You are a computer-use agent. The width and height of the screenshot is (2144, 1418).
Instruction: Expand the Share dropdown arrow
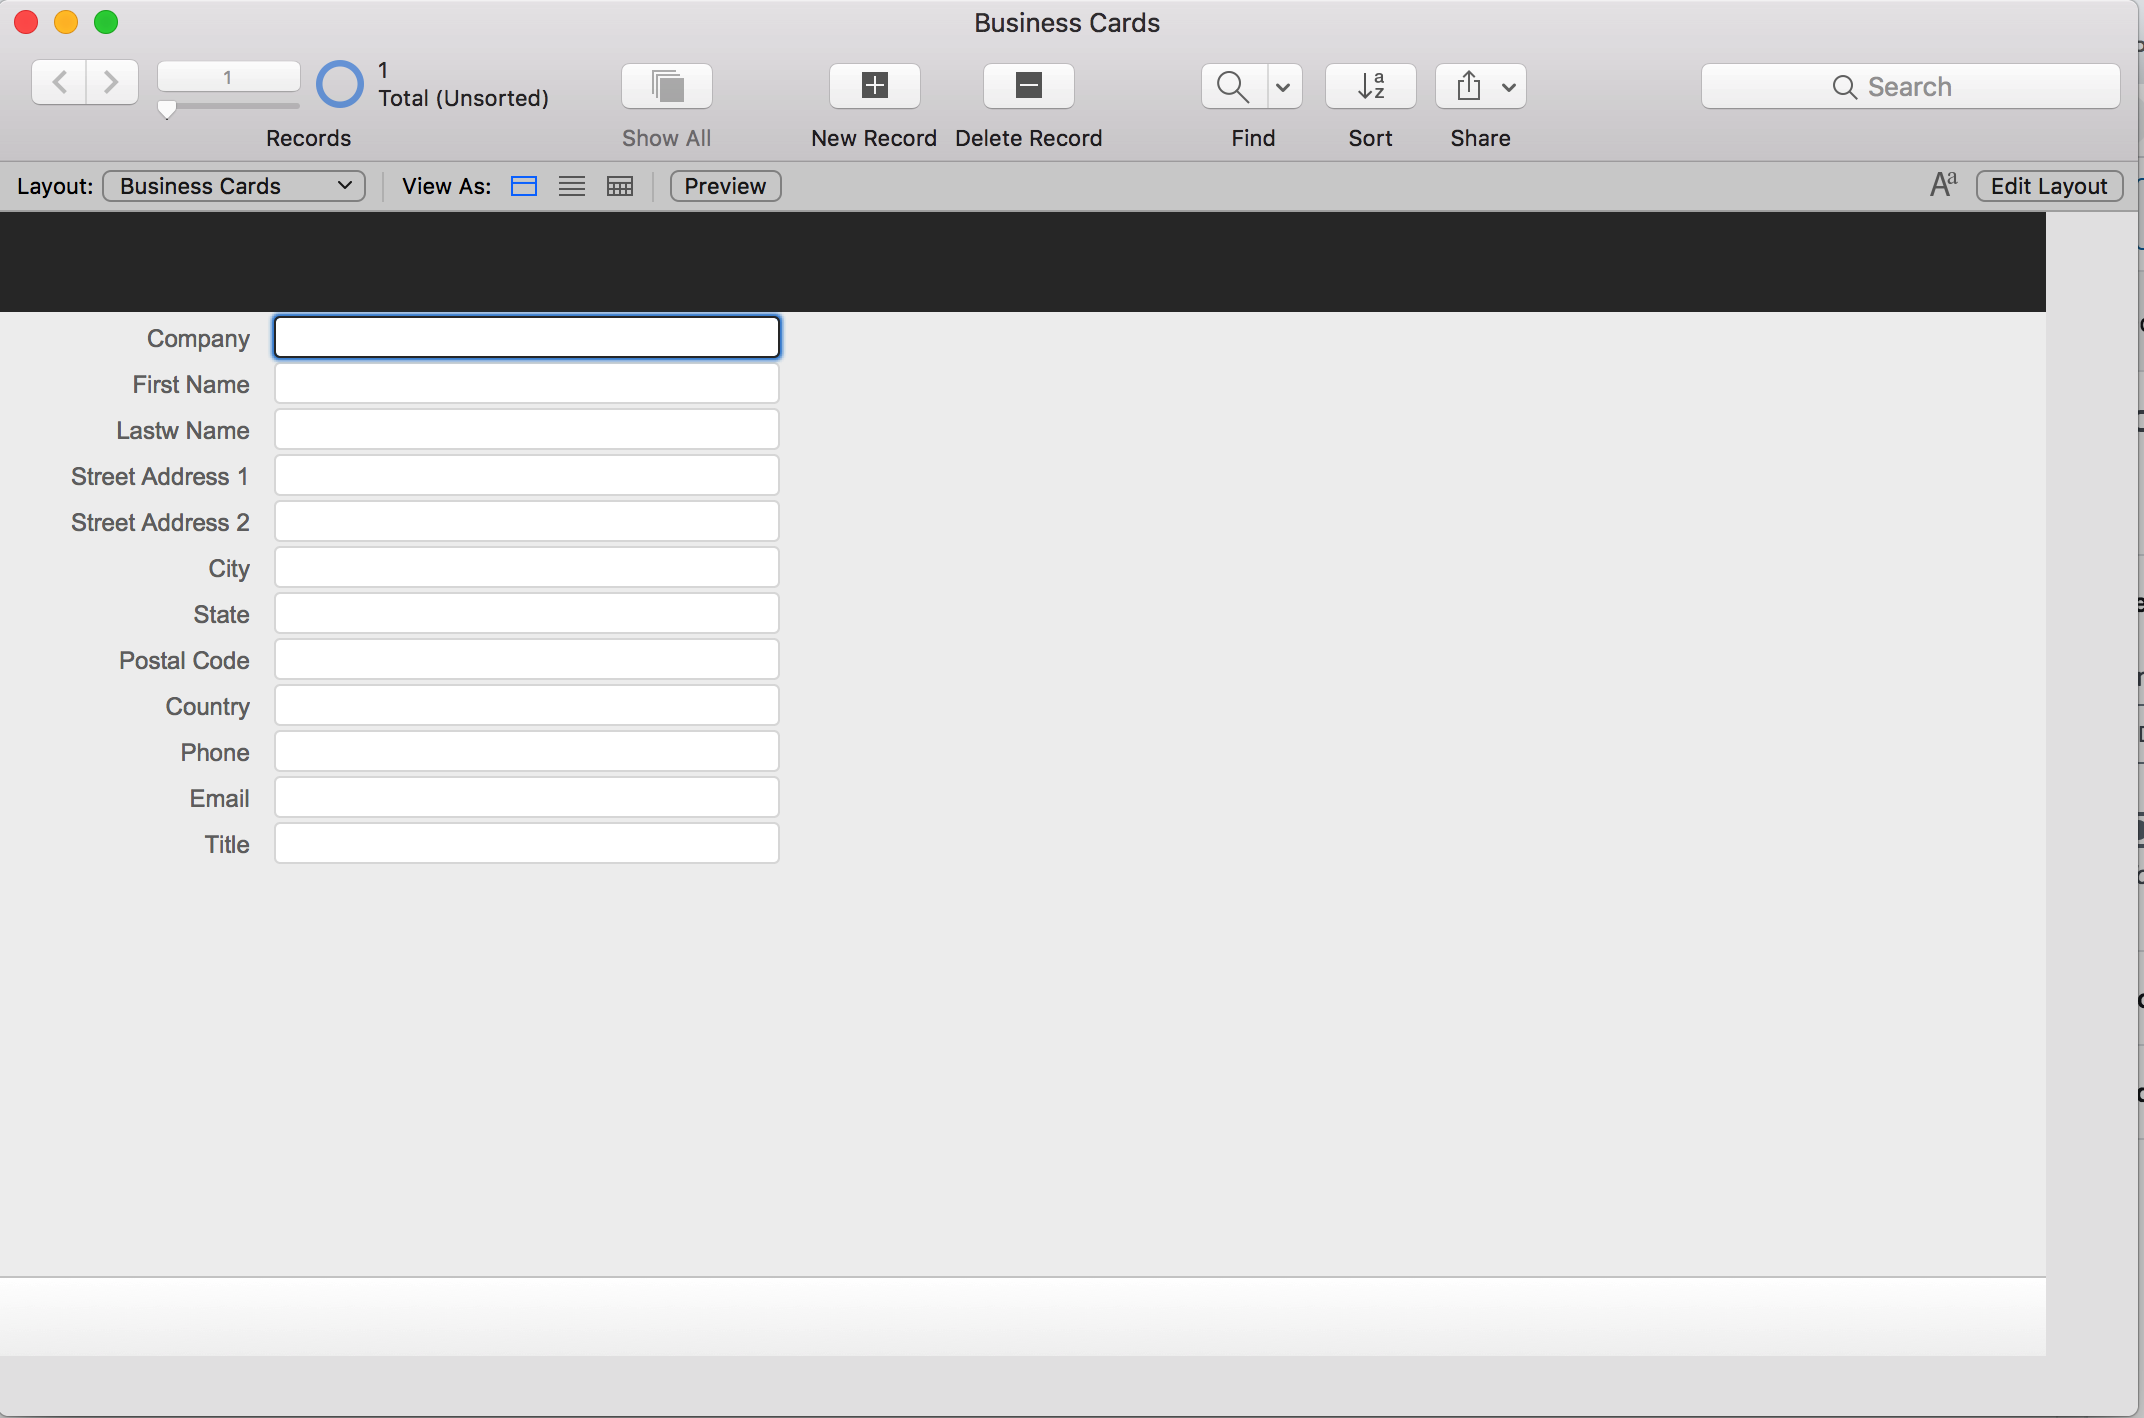(x=1509, y=87)
